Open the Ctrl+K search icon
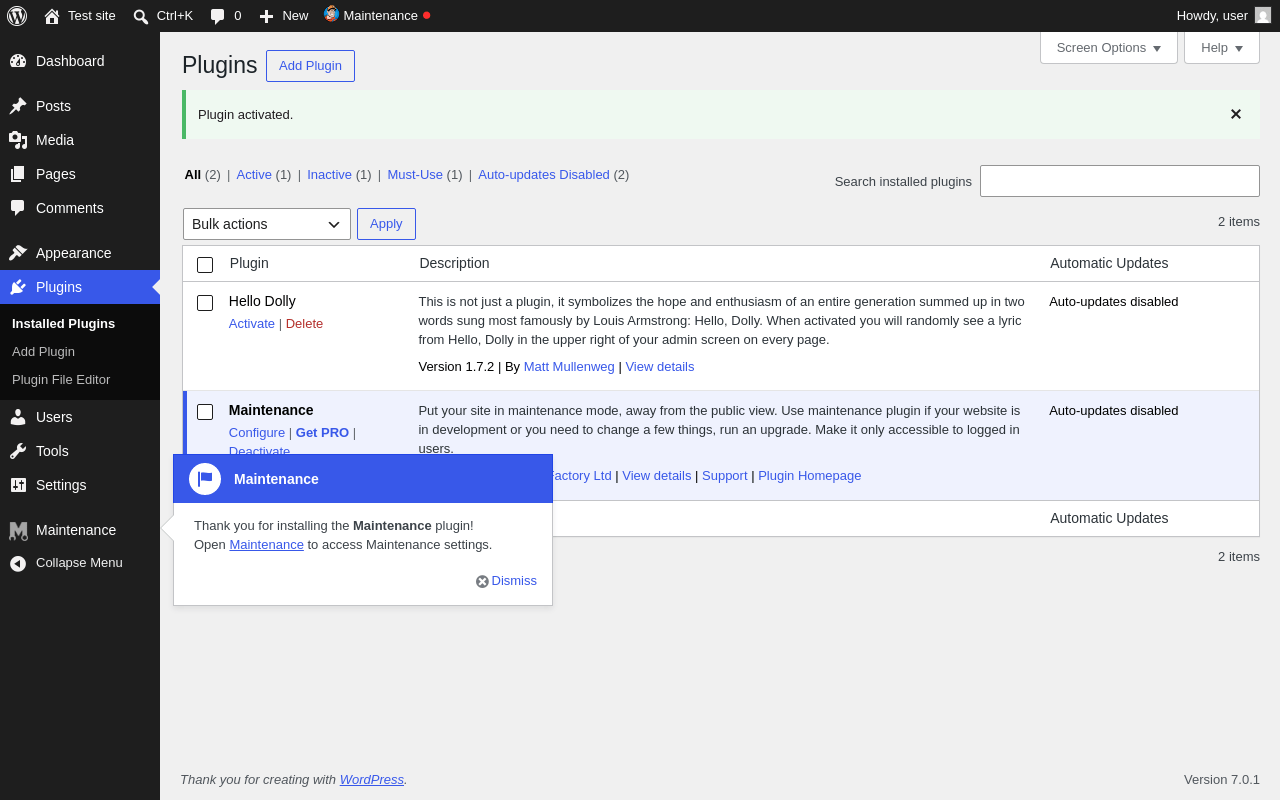This screenshot has height=800, width=1280. 141,16
